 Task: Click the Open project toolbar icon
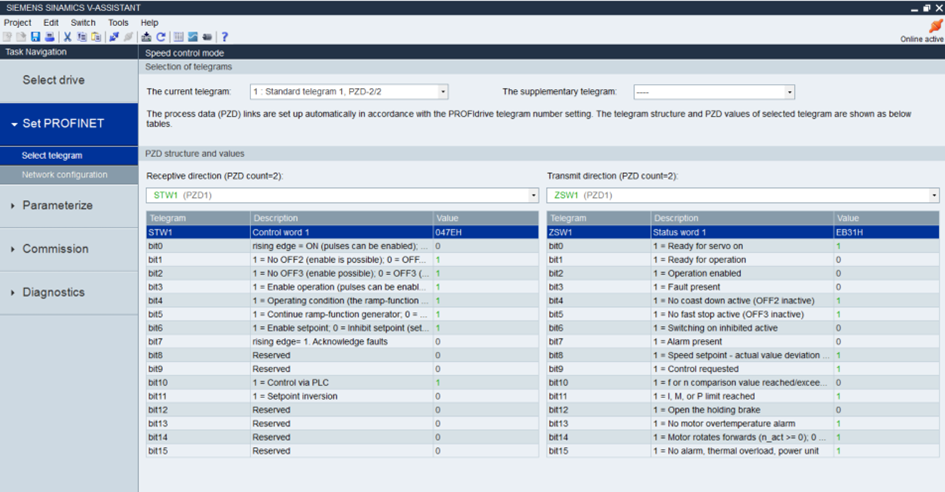click(21, 37)
